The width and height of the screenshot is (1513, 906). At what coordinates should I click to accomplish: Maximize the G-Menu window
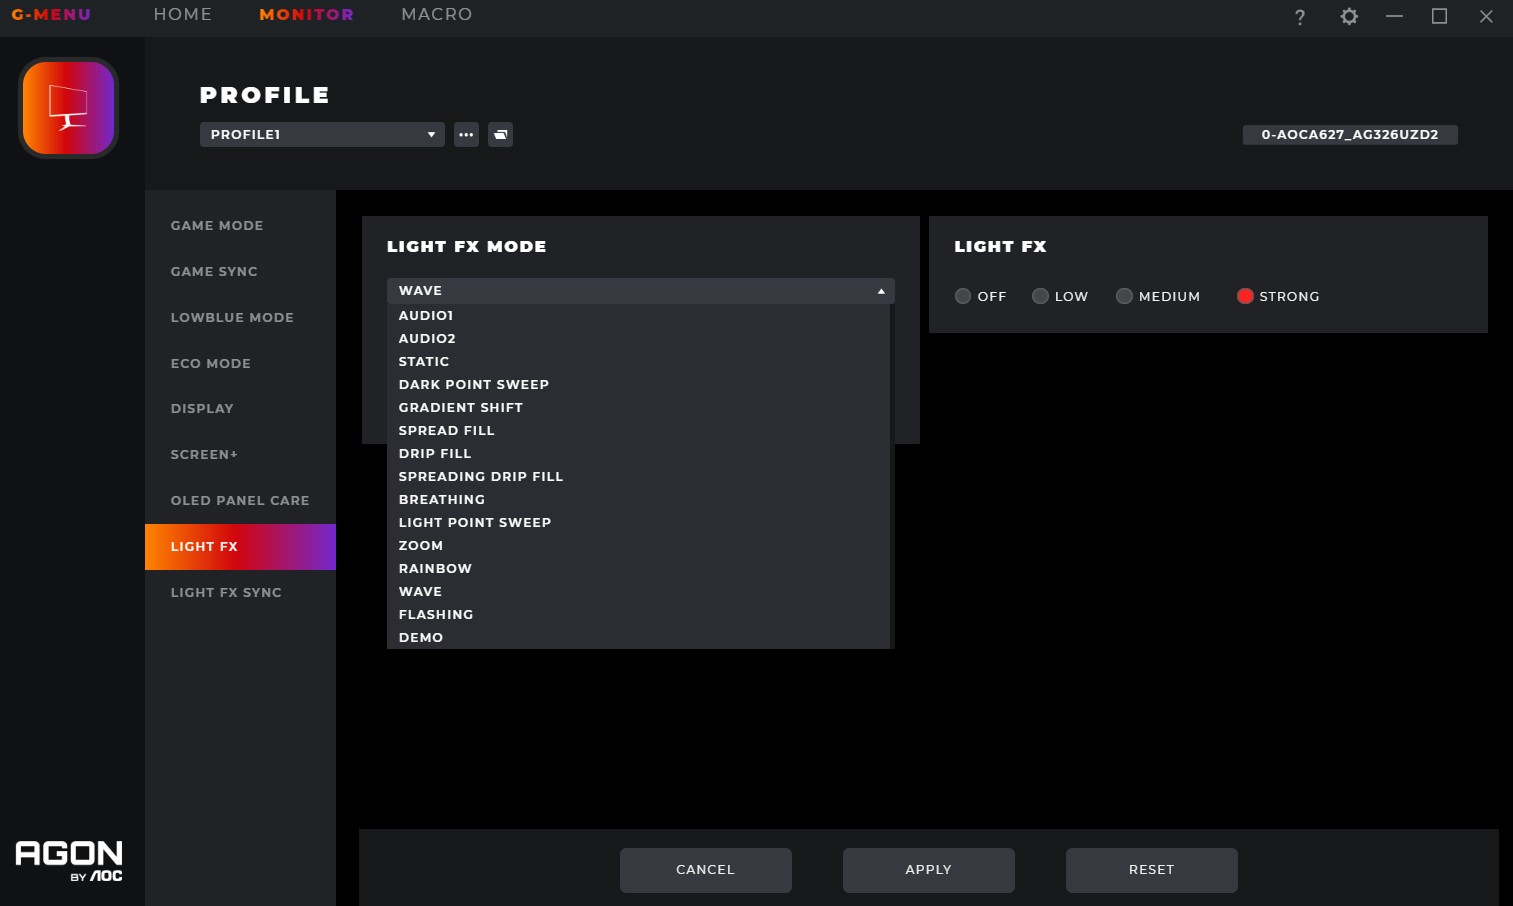(x=1439, y=16)
